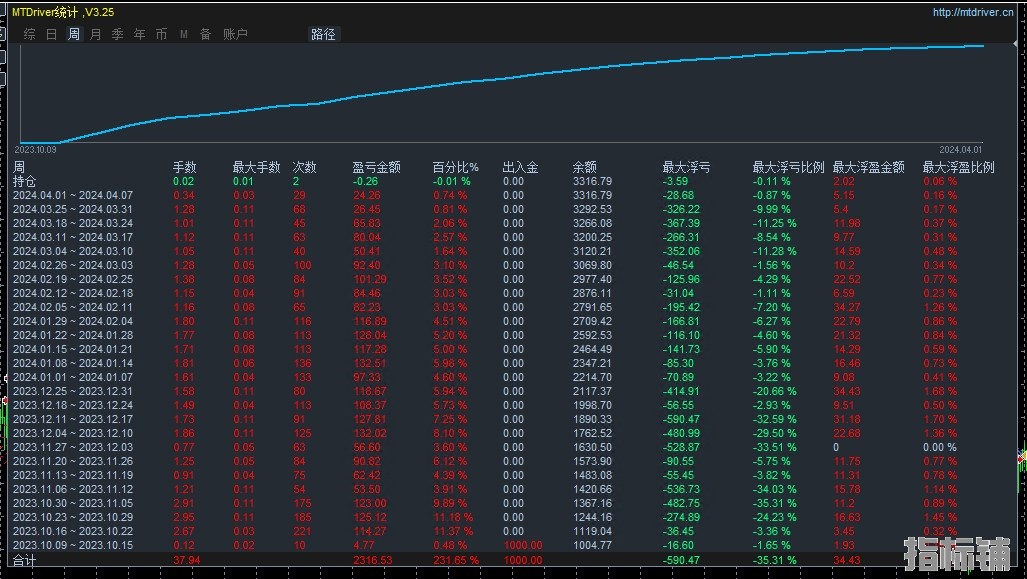The width and height of the screenshot is (1027, 579).
Task: Open the 备 tab
Action: pyautogui.click(x=205, y=34)
